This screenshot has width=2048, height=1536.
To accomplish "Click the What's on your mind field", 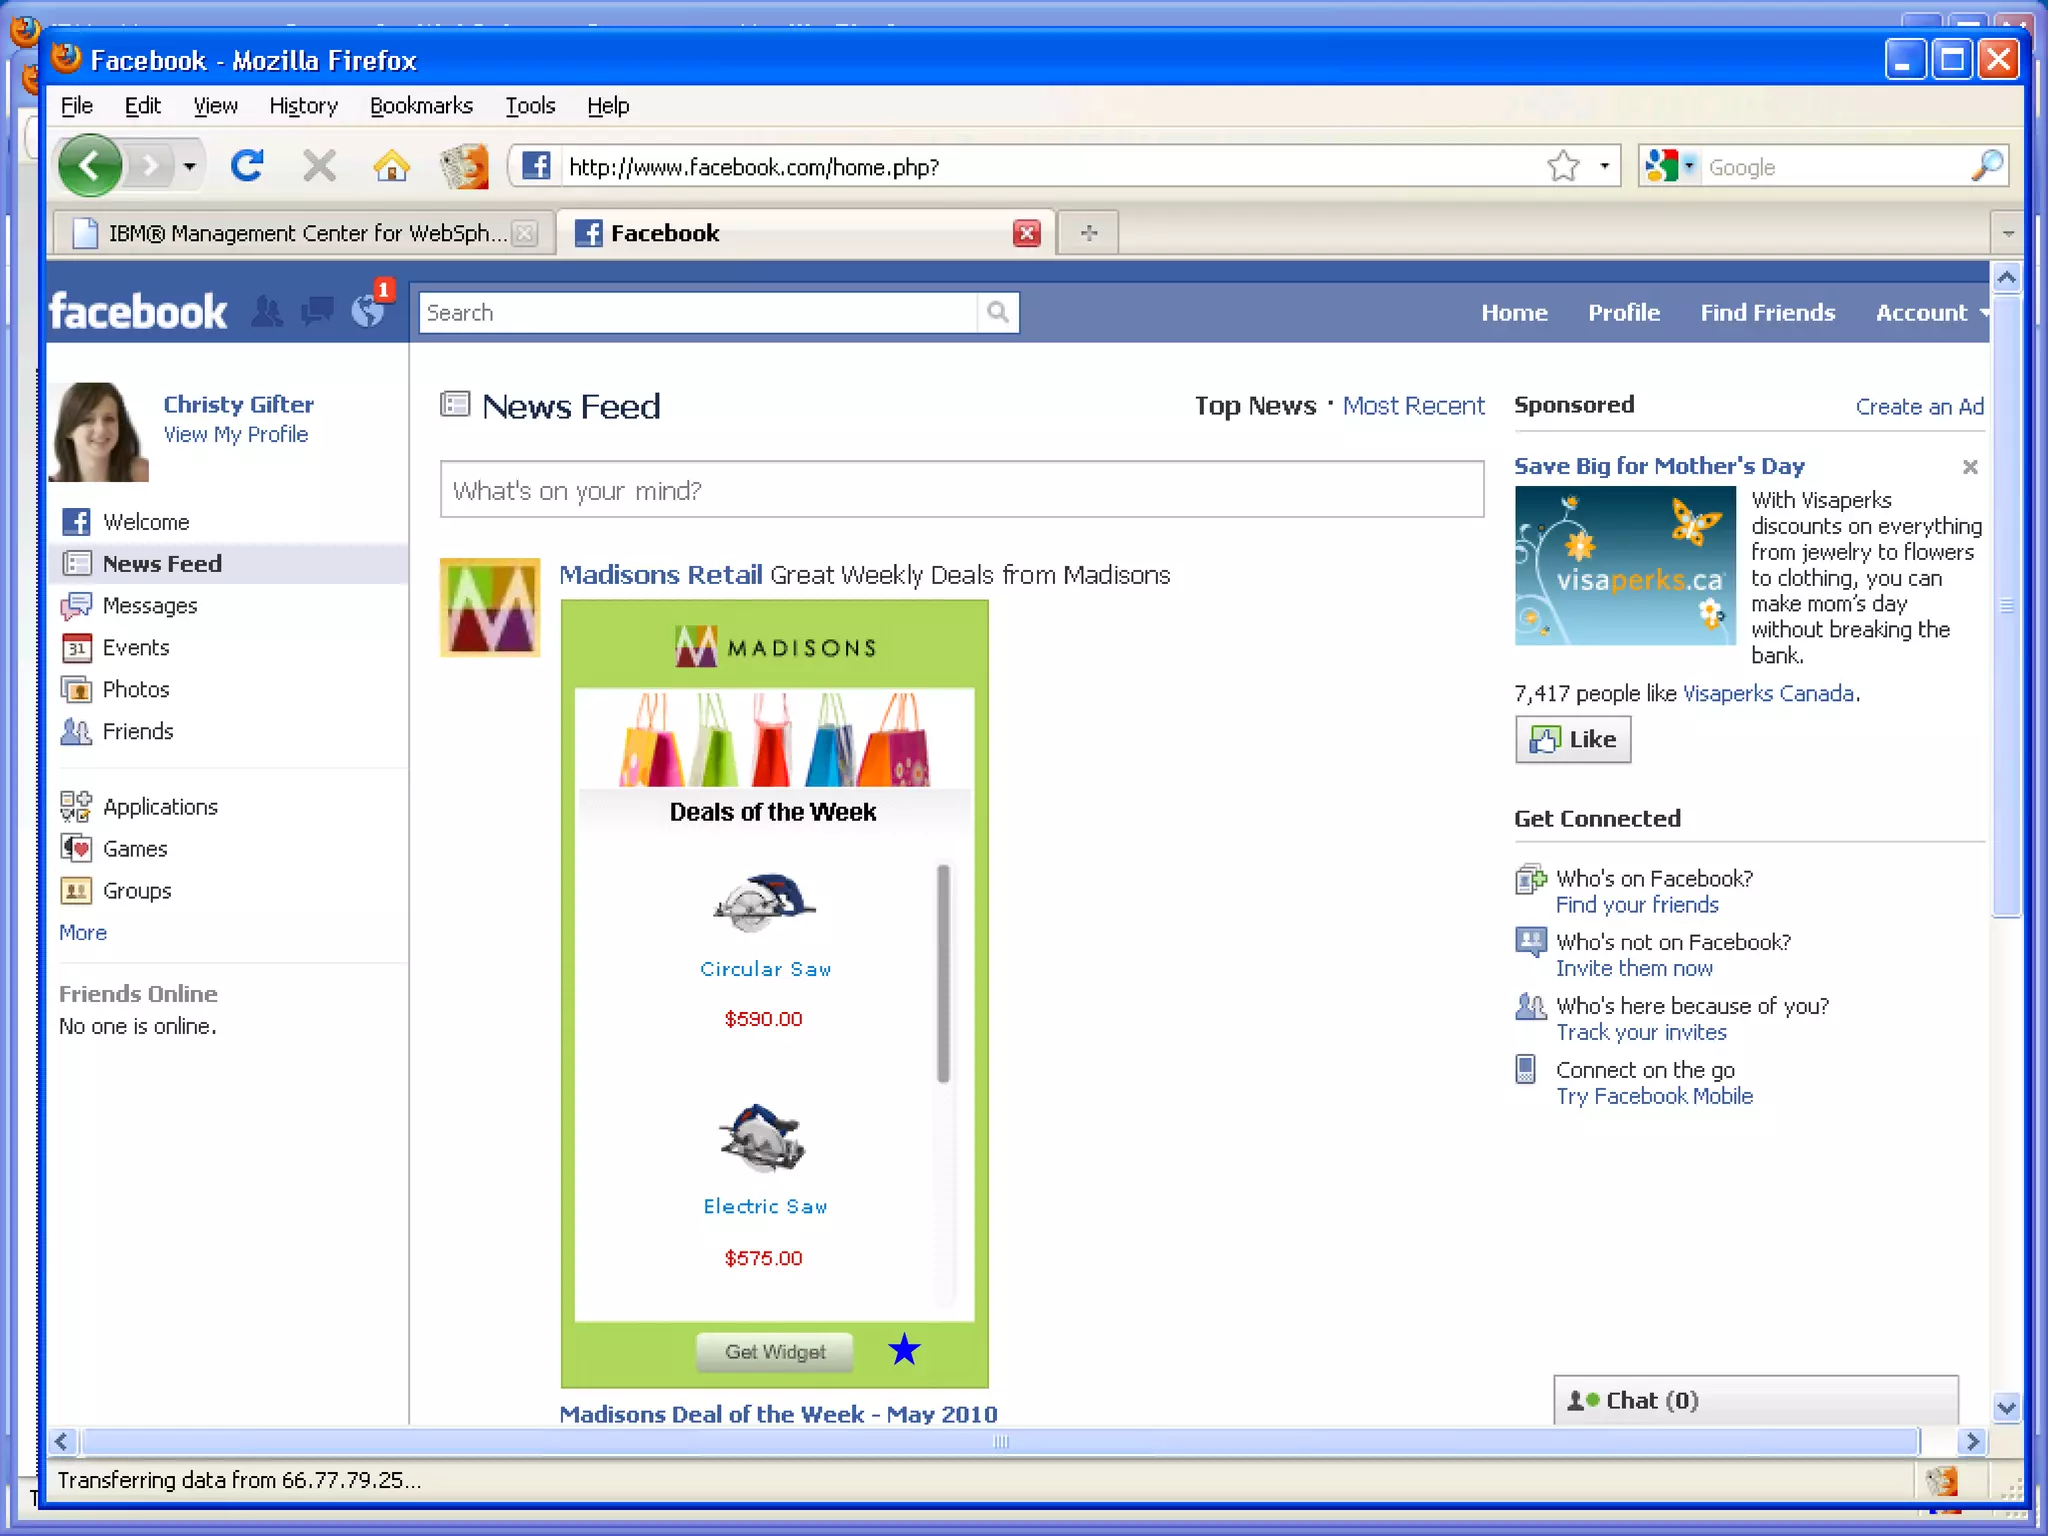I will pyautogui.click(x=961, y=490).
